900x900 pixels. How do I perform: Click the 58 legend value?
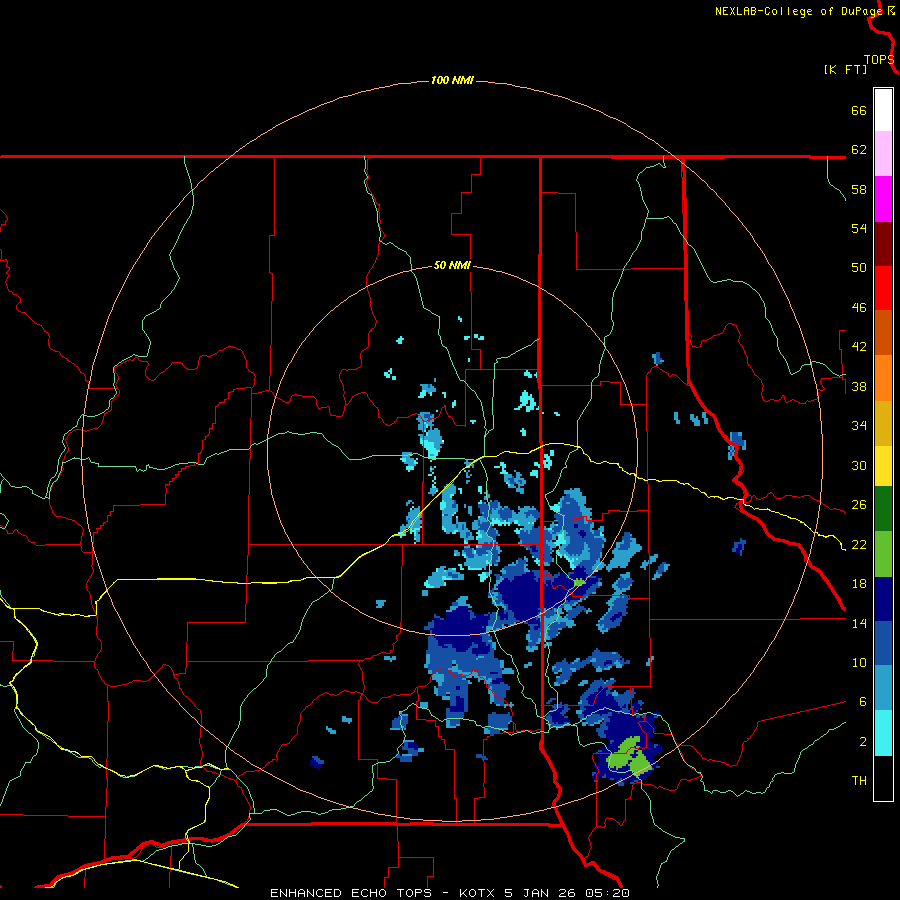pos(859,189)
